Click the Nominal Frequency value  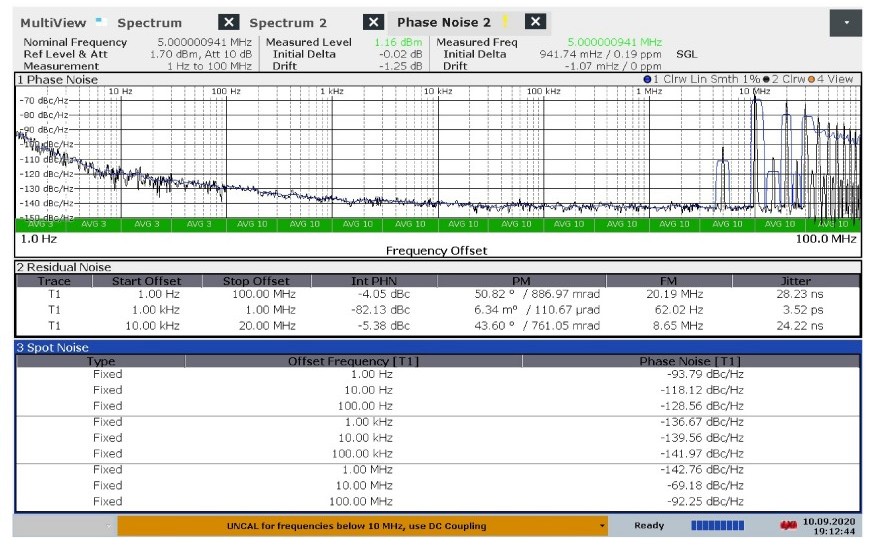(205, 42)
